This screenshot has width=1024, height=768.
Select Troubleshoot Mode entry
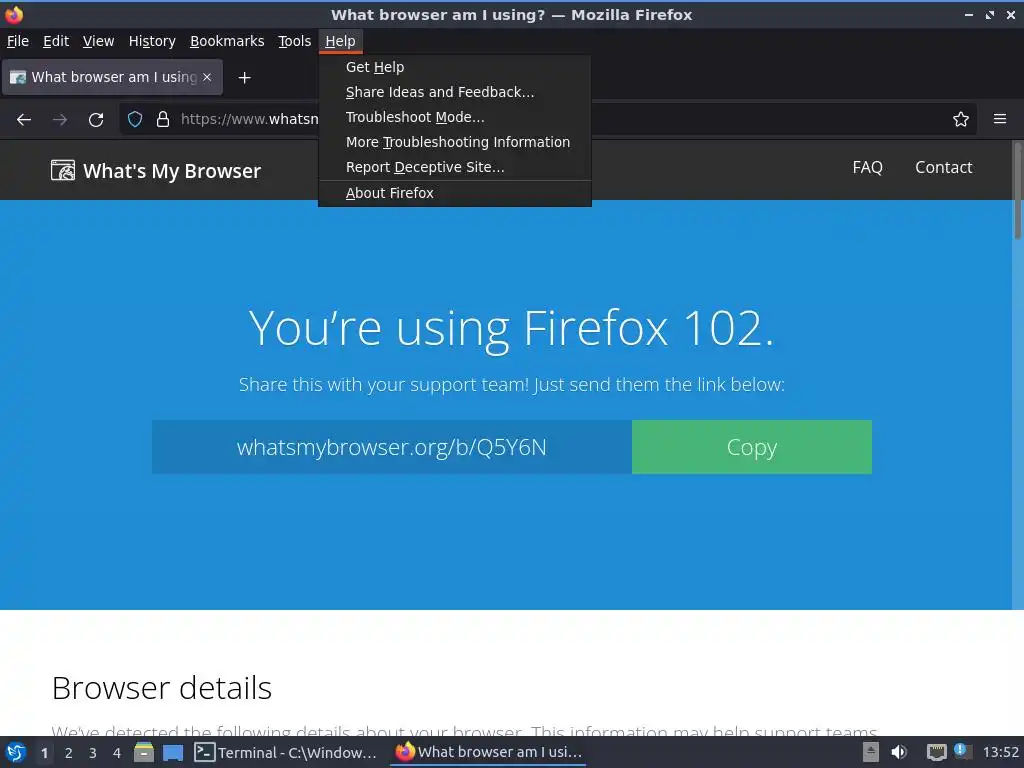(455, 117)
